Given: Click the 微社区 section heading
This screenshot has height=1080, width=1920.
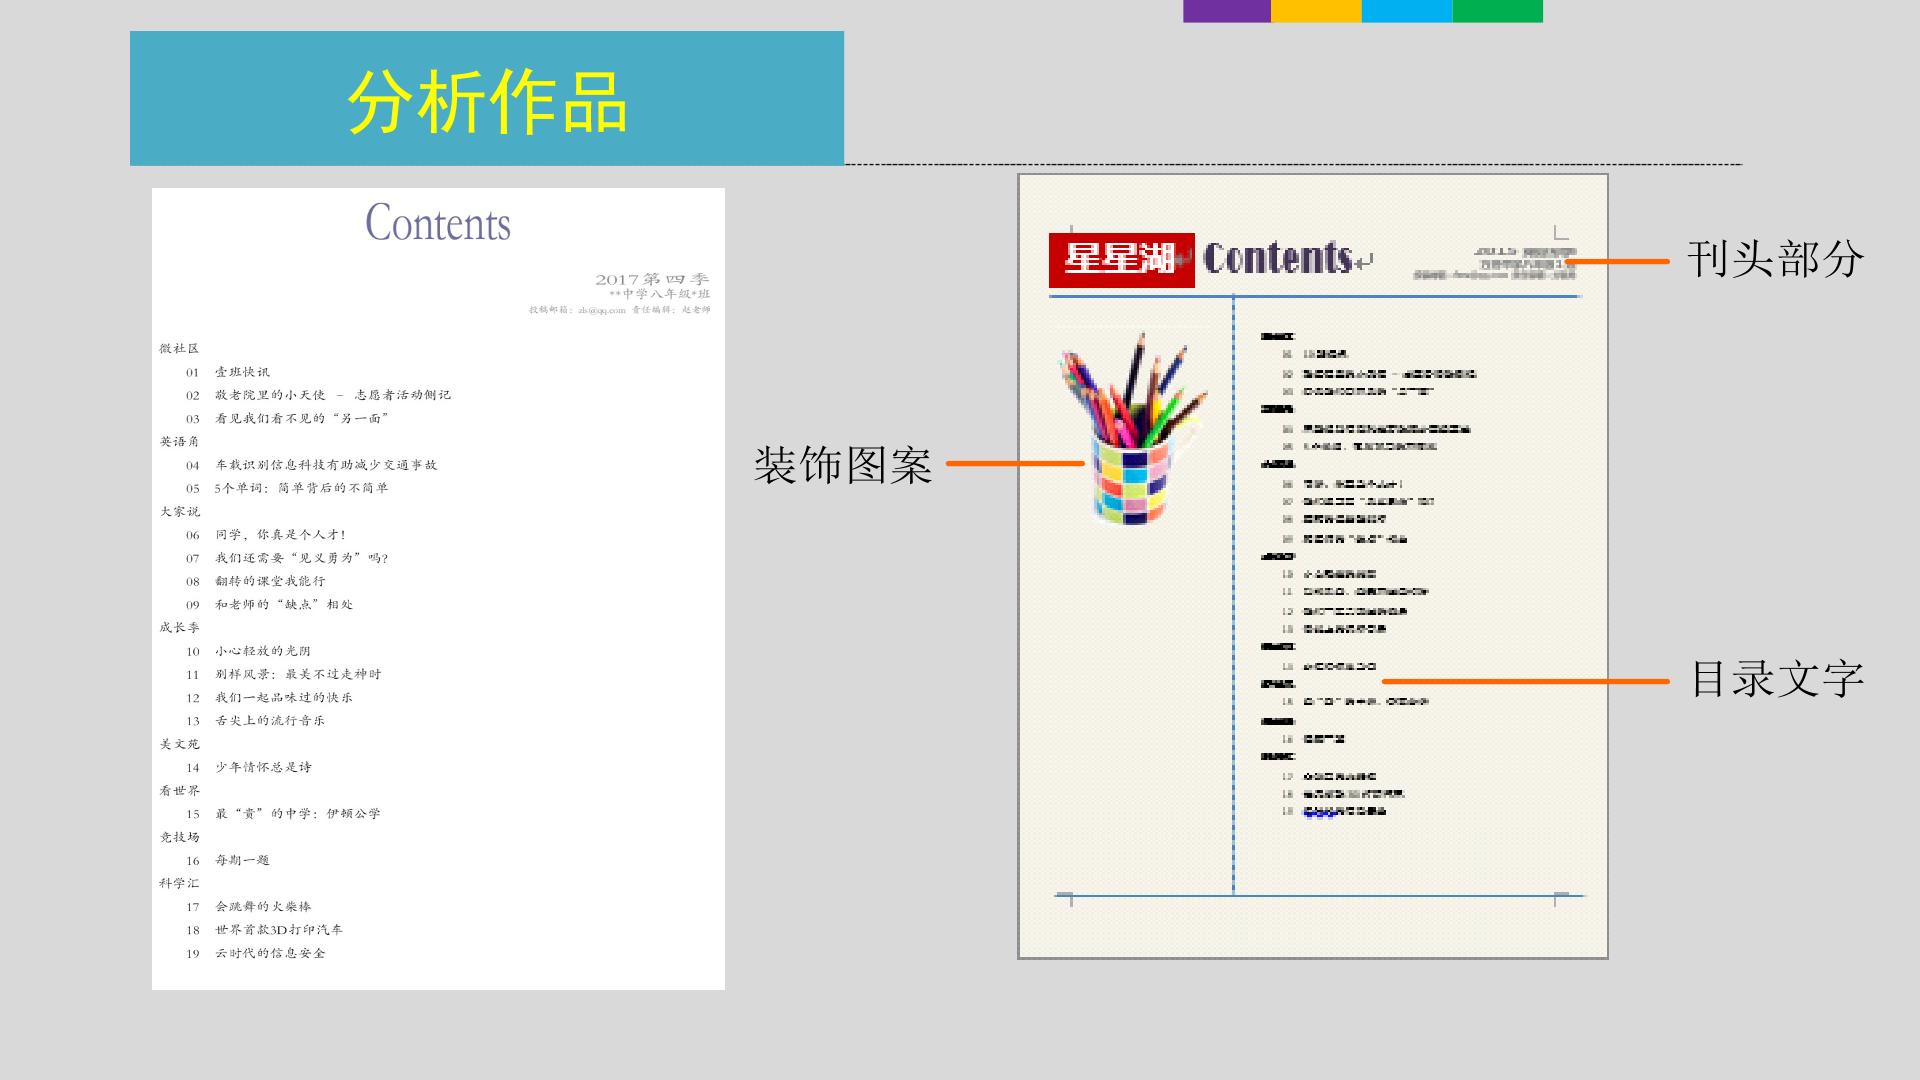Looking at the screenshot, I should pyautogui.click(x=180, y=349).
